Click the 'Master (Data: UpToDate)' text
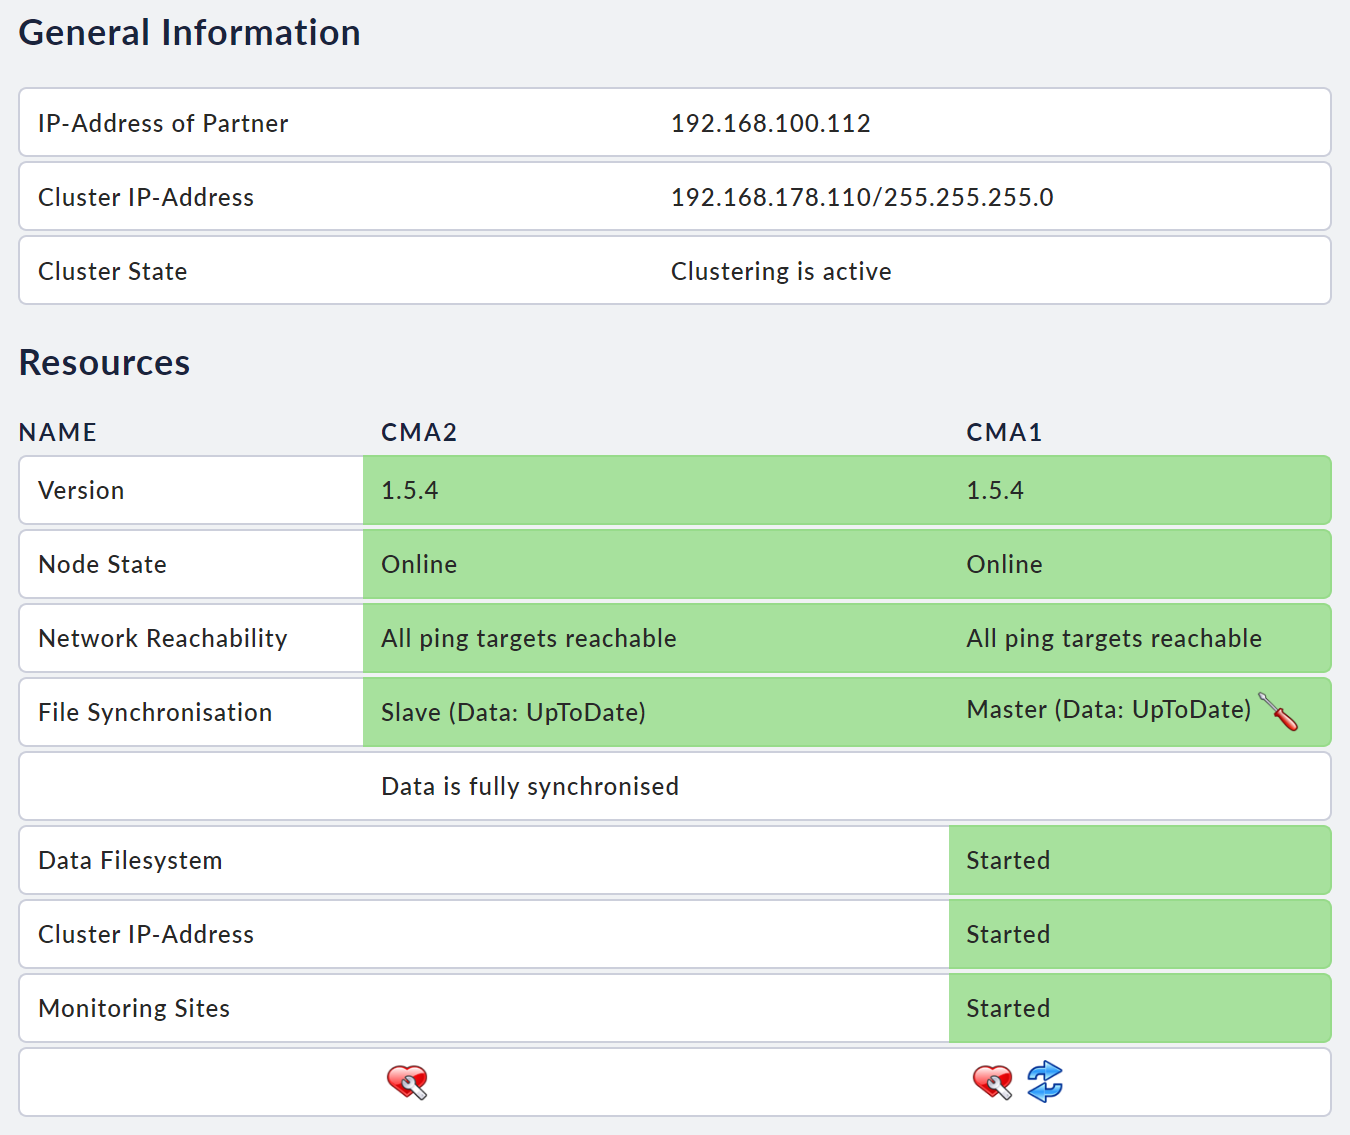This screenshot has height=1135, width=1350. [1109, 709]
